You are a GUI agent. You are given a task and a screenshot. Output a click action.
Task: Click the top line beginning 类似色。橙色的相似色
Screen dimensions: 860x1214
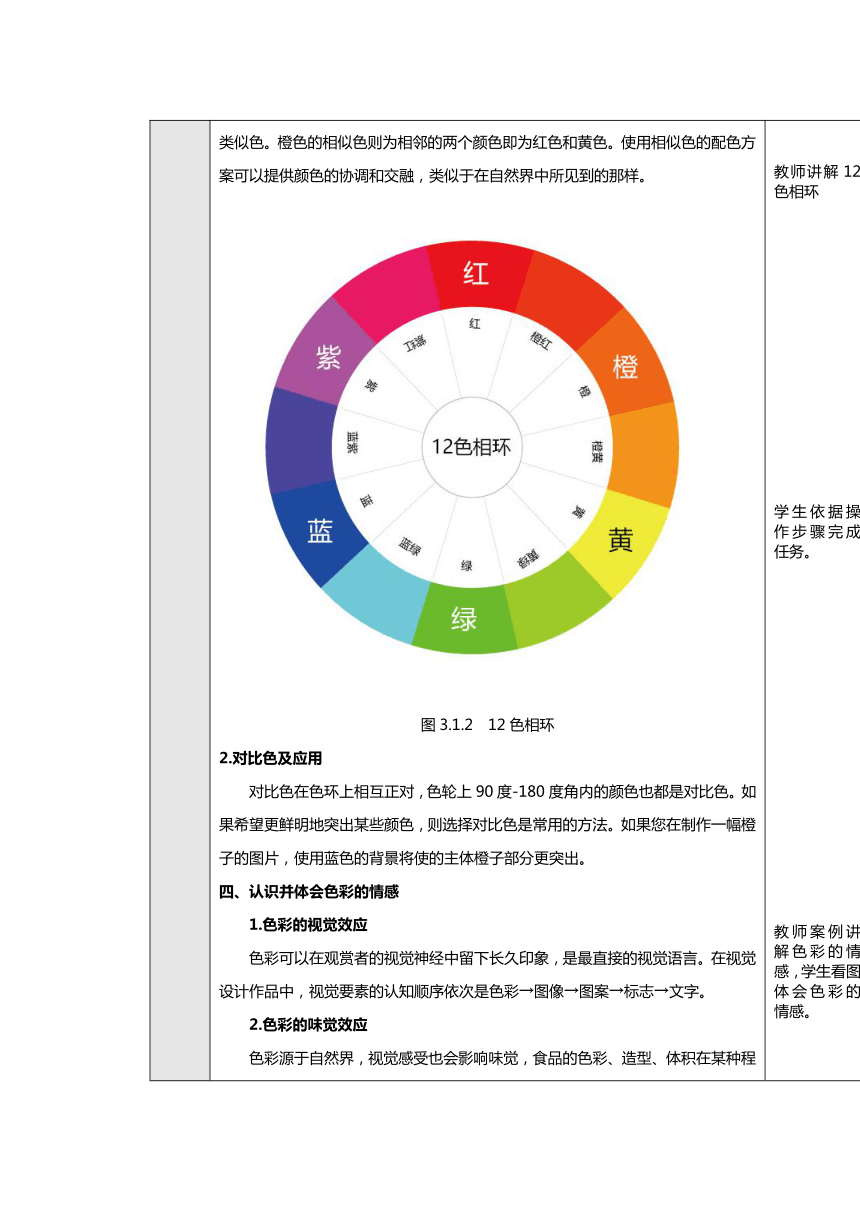tap(487, 143)
